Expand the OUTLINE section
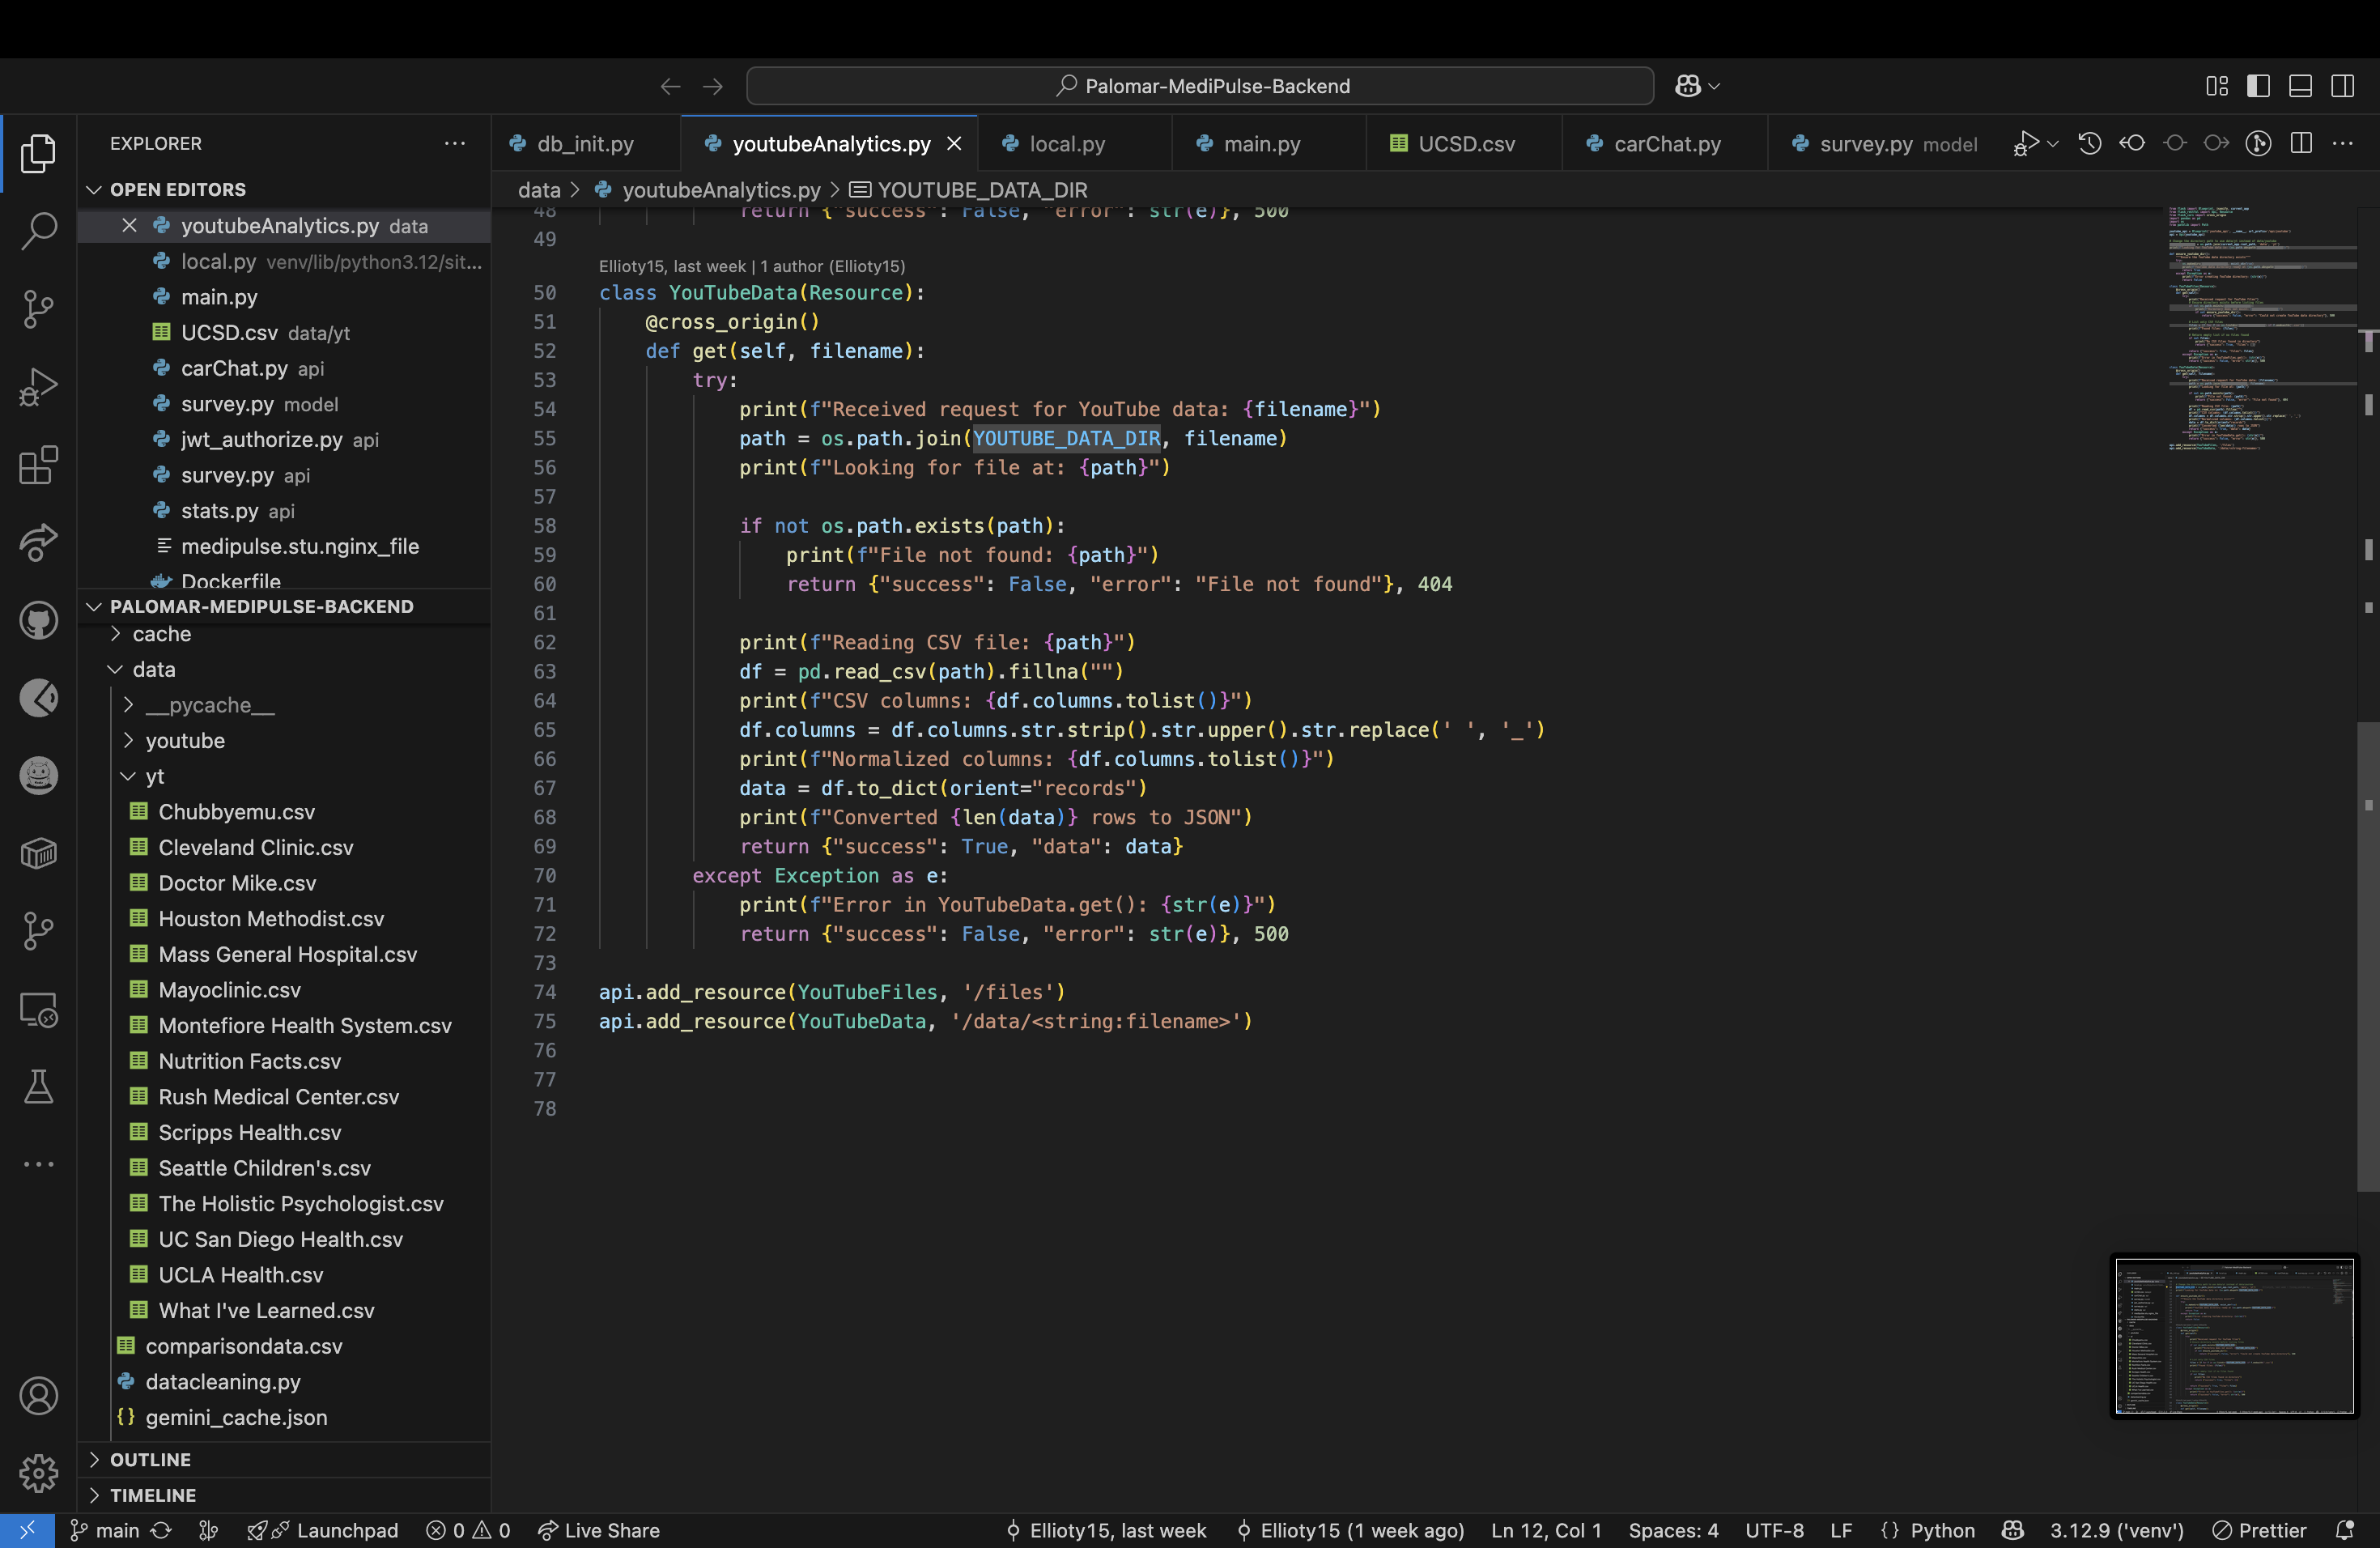 [x=150, y=1460]
